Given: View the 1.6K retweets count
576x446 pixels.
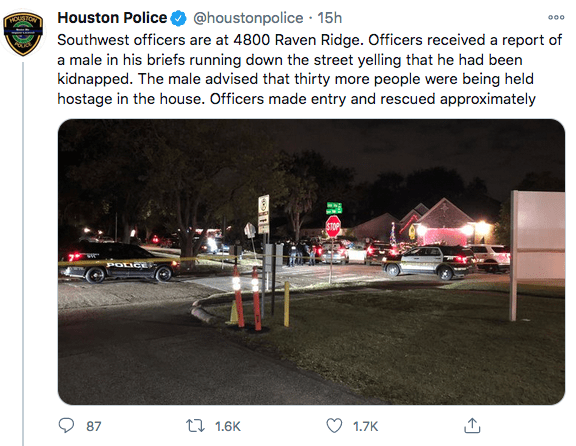Looking at the screenshot, I should 228,426.
